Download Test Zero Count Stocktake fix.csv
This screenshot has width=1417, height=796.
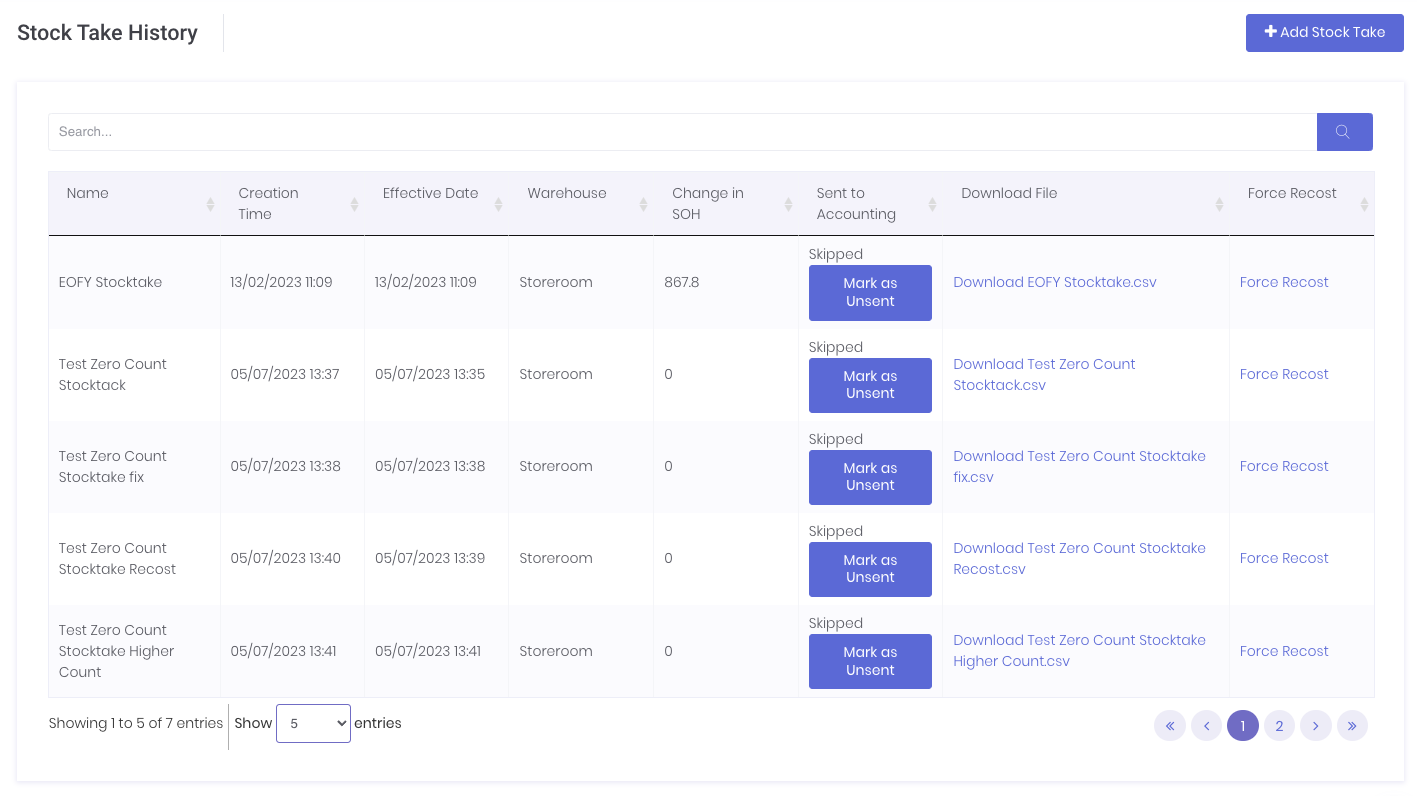[1079, 466]
